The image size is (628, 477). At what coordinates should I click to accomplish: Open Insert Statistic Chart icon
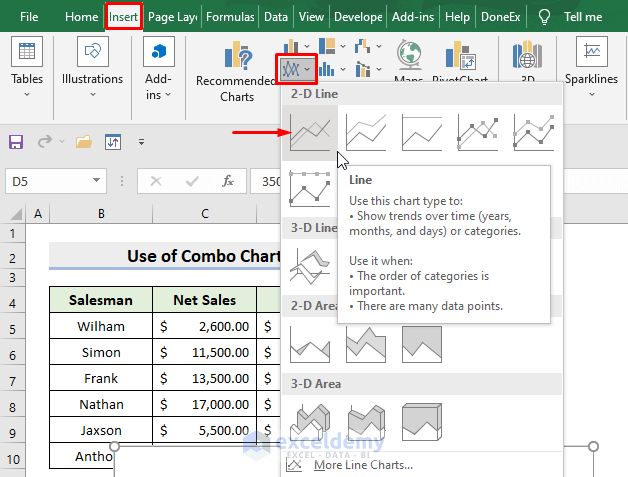tap(327, 69)
